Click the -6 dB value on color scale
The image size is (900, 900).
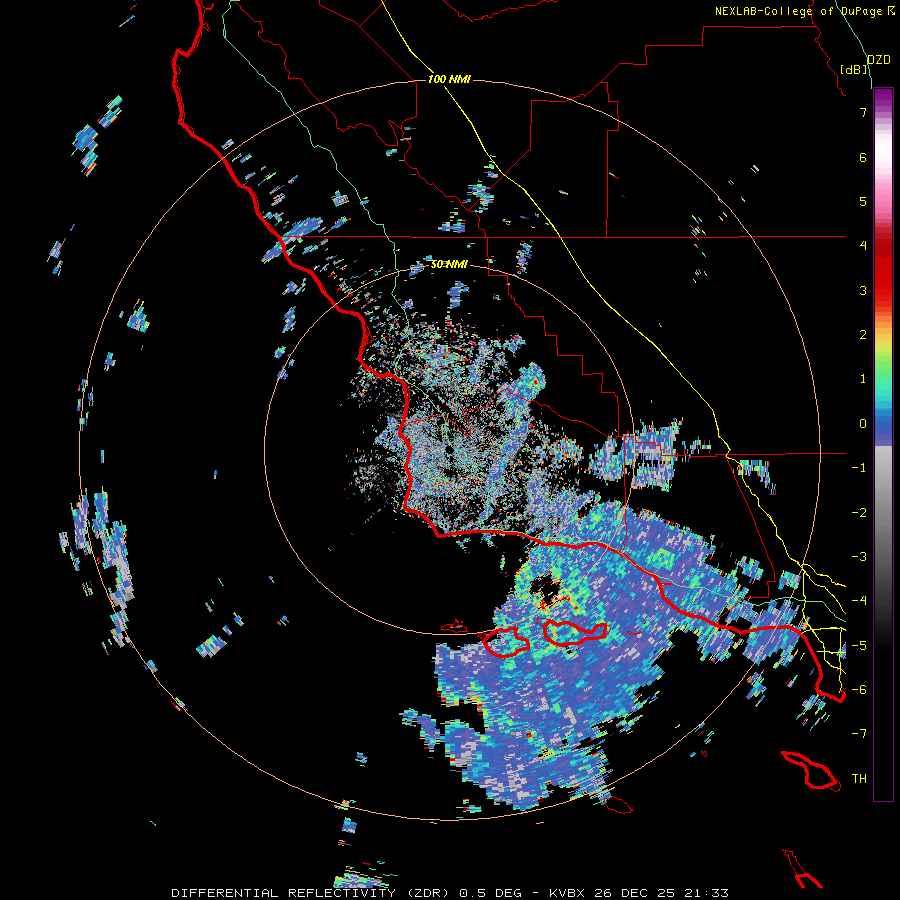(x=859, y=690)
